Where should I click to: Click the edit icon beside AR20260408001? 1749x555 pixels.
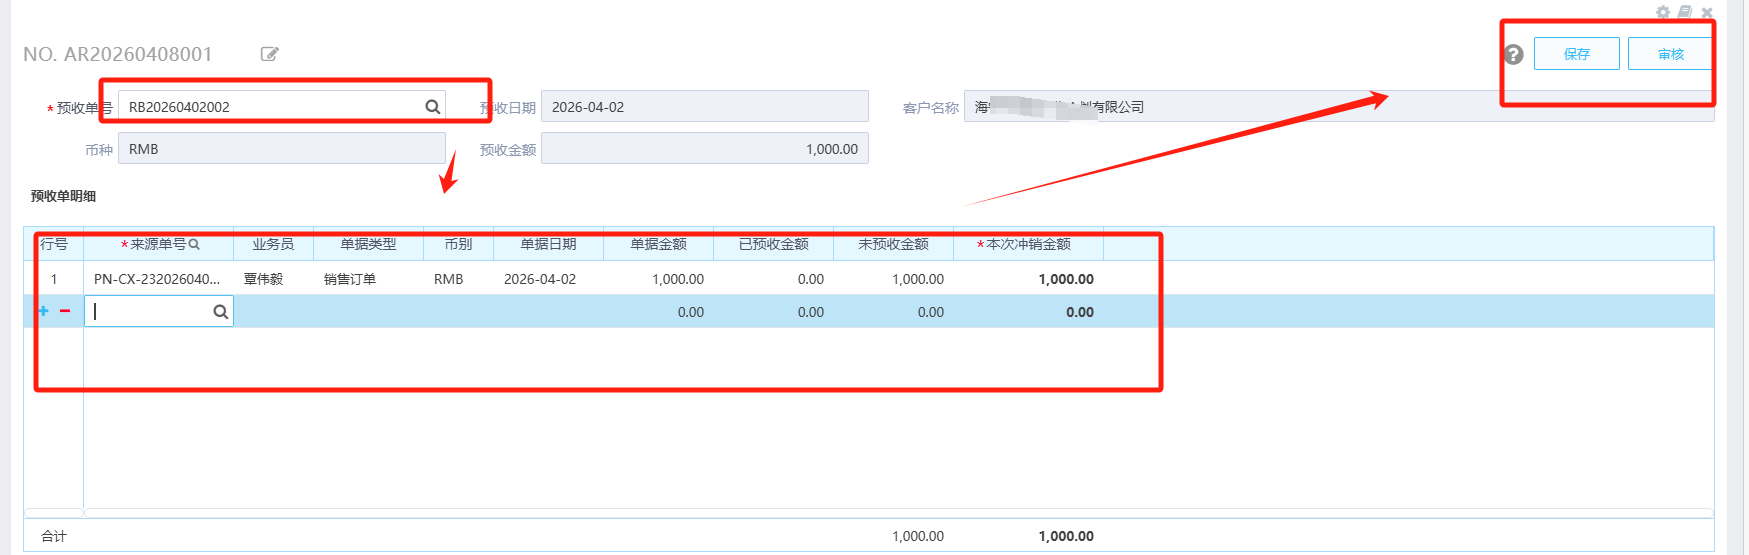[x=269, y=54]
